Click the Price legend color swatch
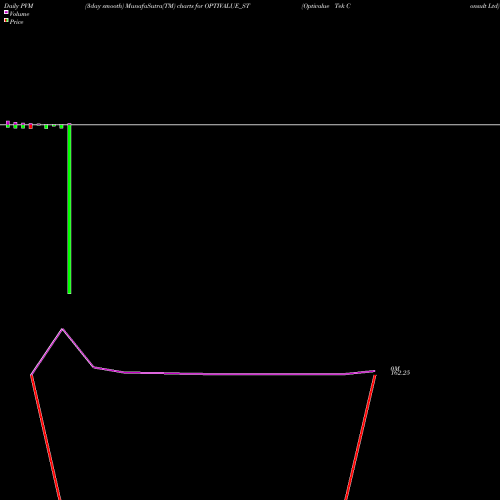The height and width of the screenshot is (500, 500). (x=6, y=21)
